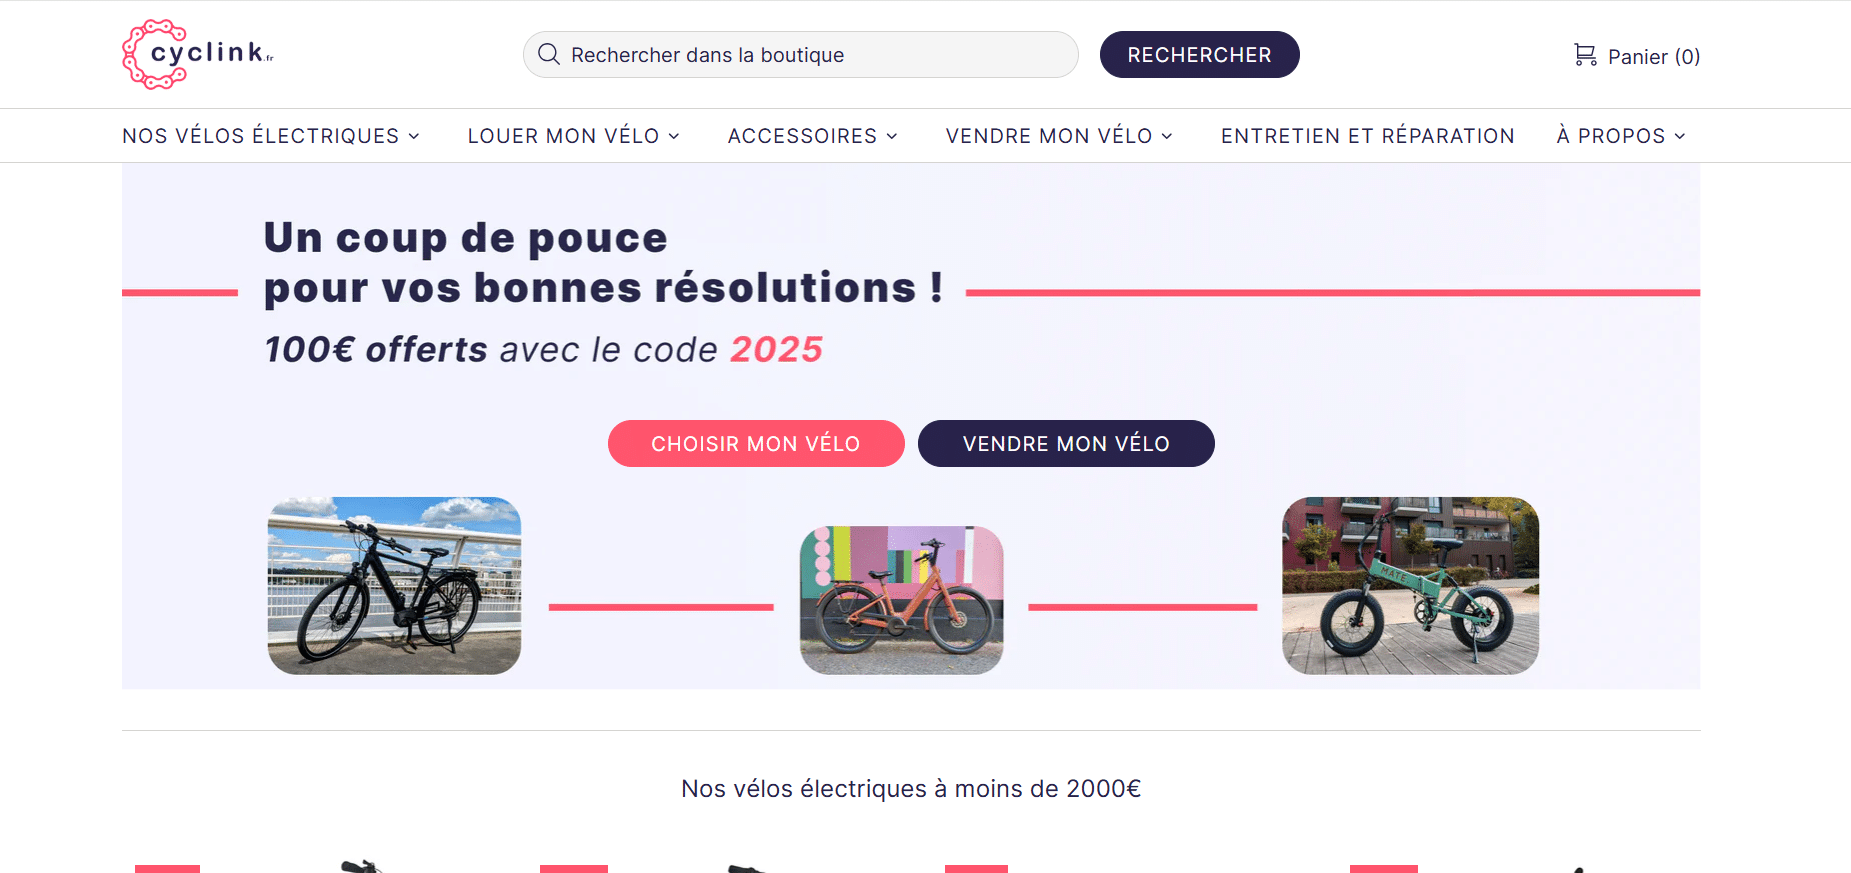
Task: Open the shopping cart icon
Action: click(1585, 55)
